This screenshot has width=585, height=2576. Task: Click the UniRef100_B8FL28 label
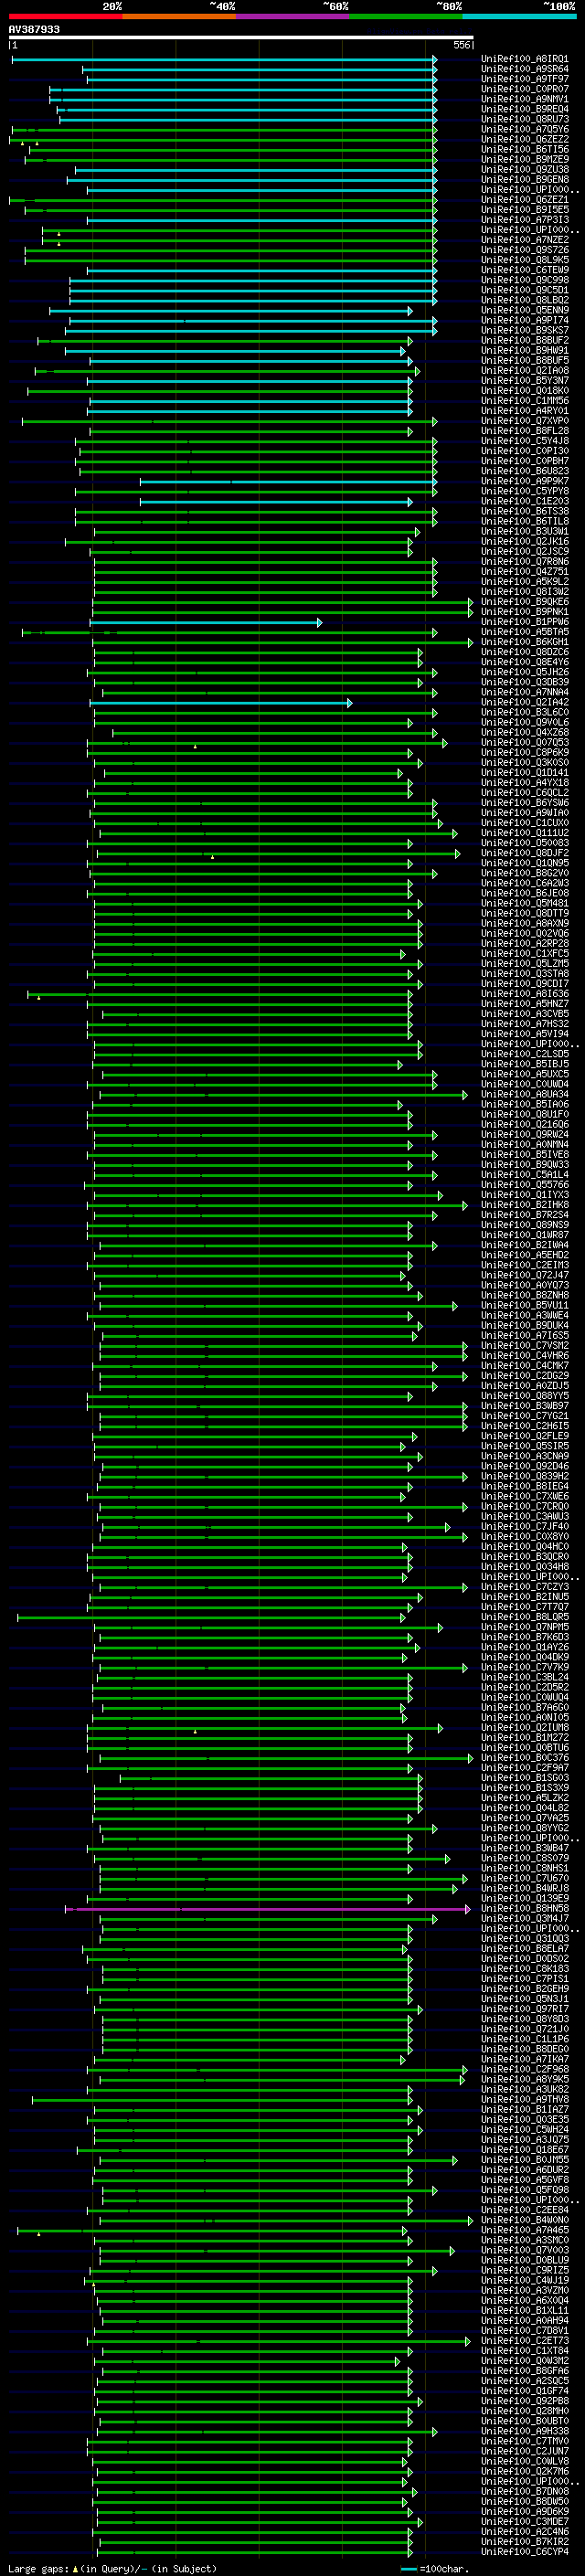coord(524,431)
